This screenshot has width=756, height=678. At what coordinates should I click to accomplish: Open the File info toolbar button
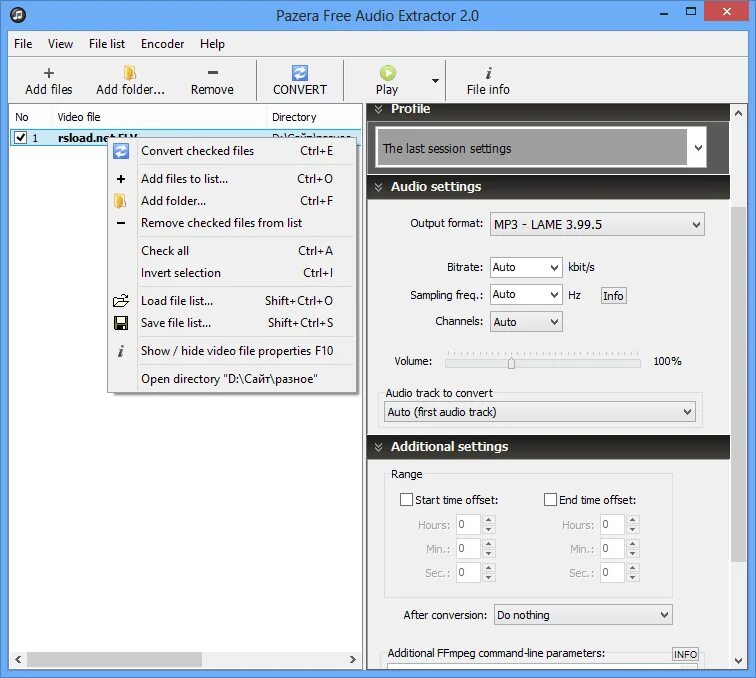(488, 81)
